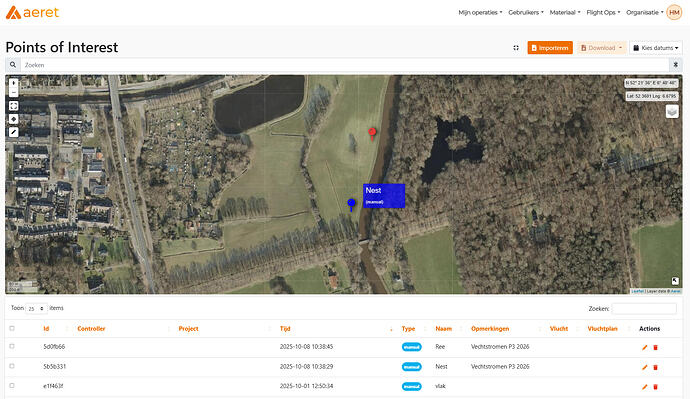Click the diamond marker tool on map
Image resolution: width=690 pixels, height=399 pixels.
(x=14, y=119)
